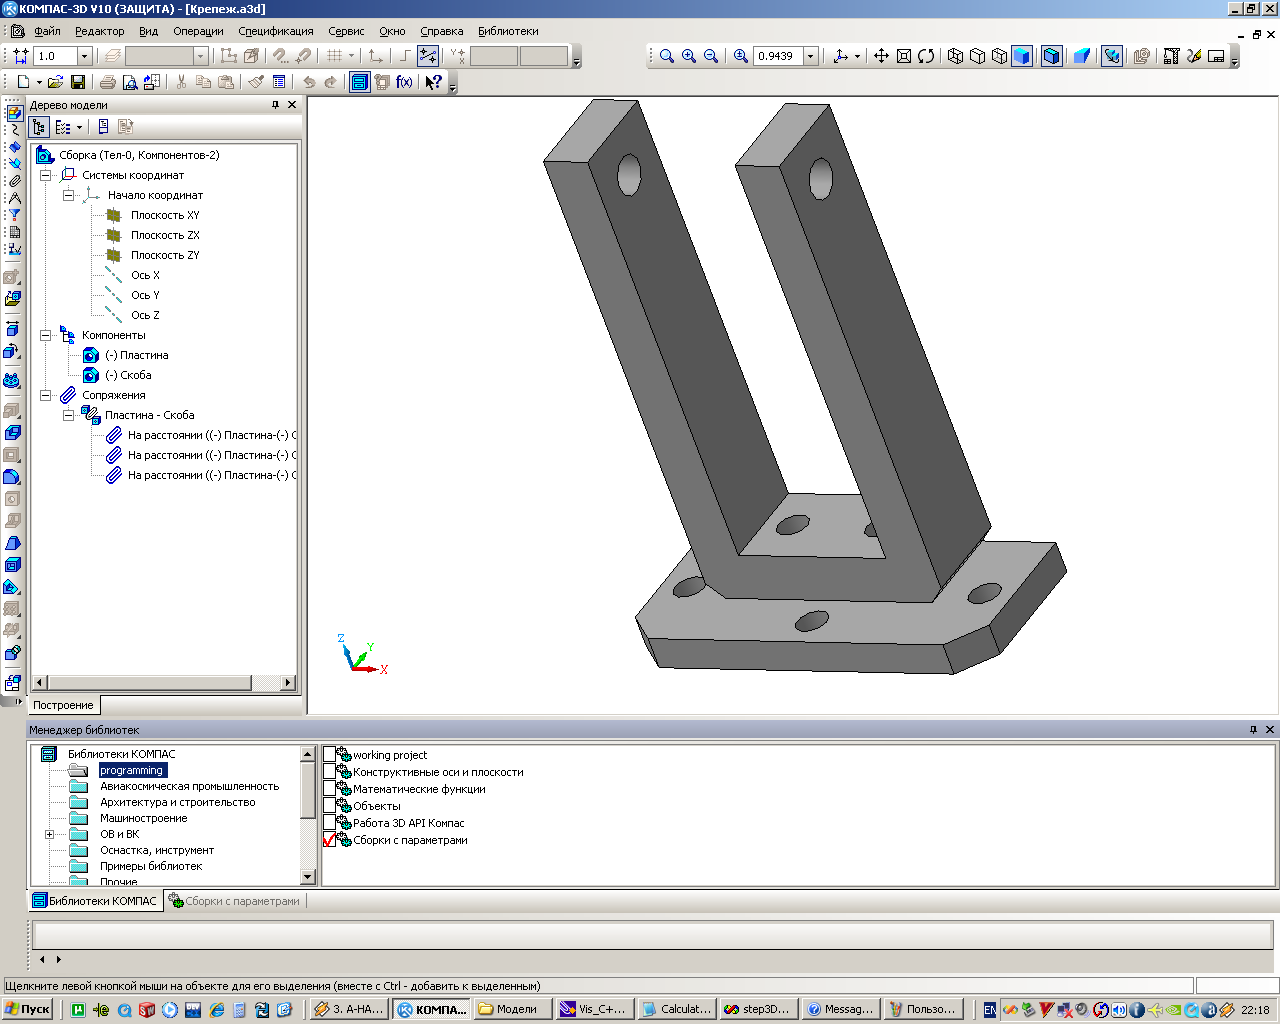Enable the 'Объекты' library checkbox

(329, 806)
